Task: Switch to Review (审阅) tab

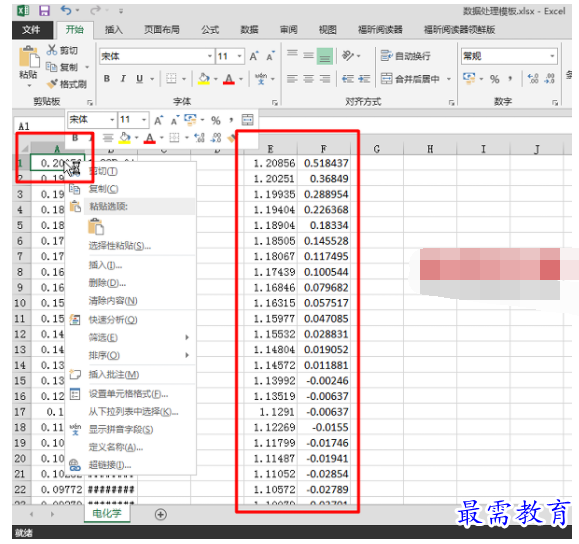Action: pos(288,30)
